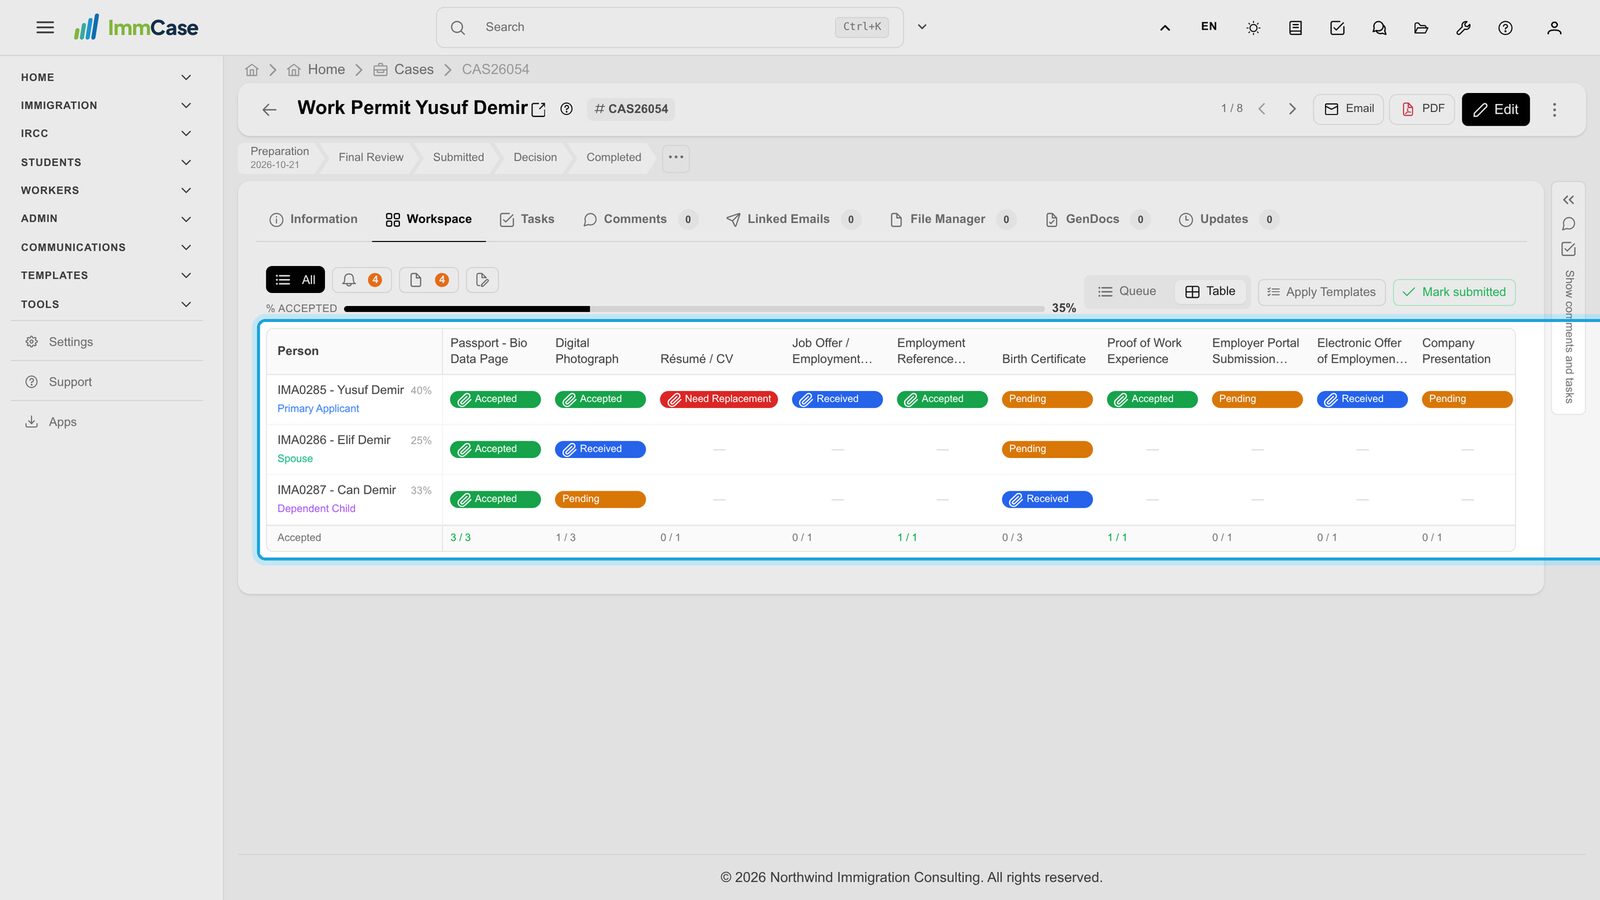The width and height of the screenshot is (1600, 900).
Task: Toggle light/dark theme sun icon
Action: tap(1253, 28)
